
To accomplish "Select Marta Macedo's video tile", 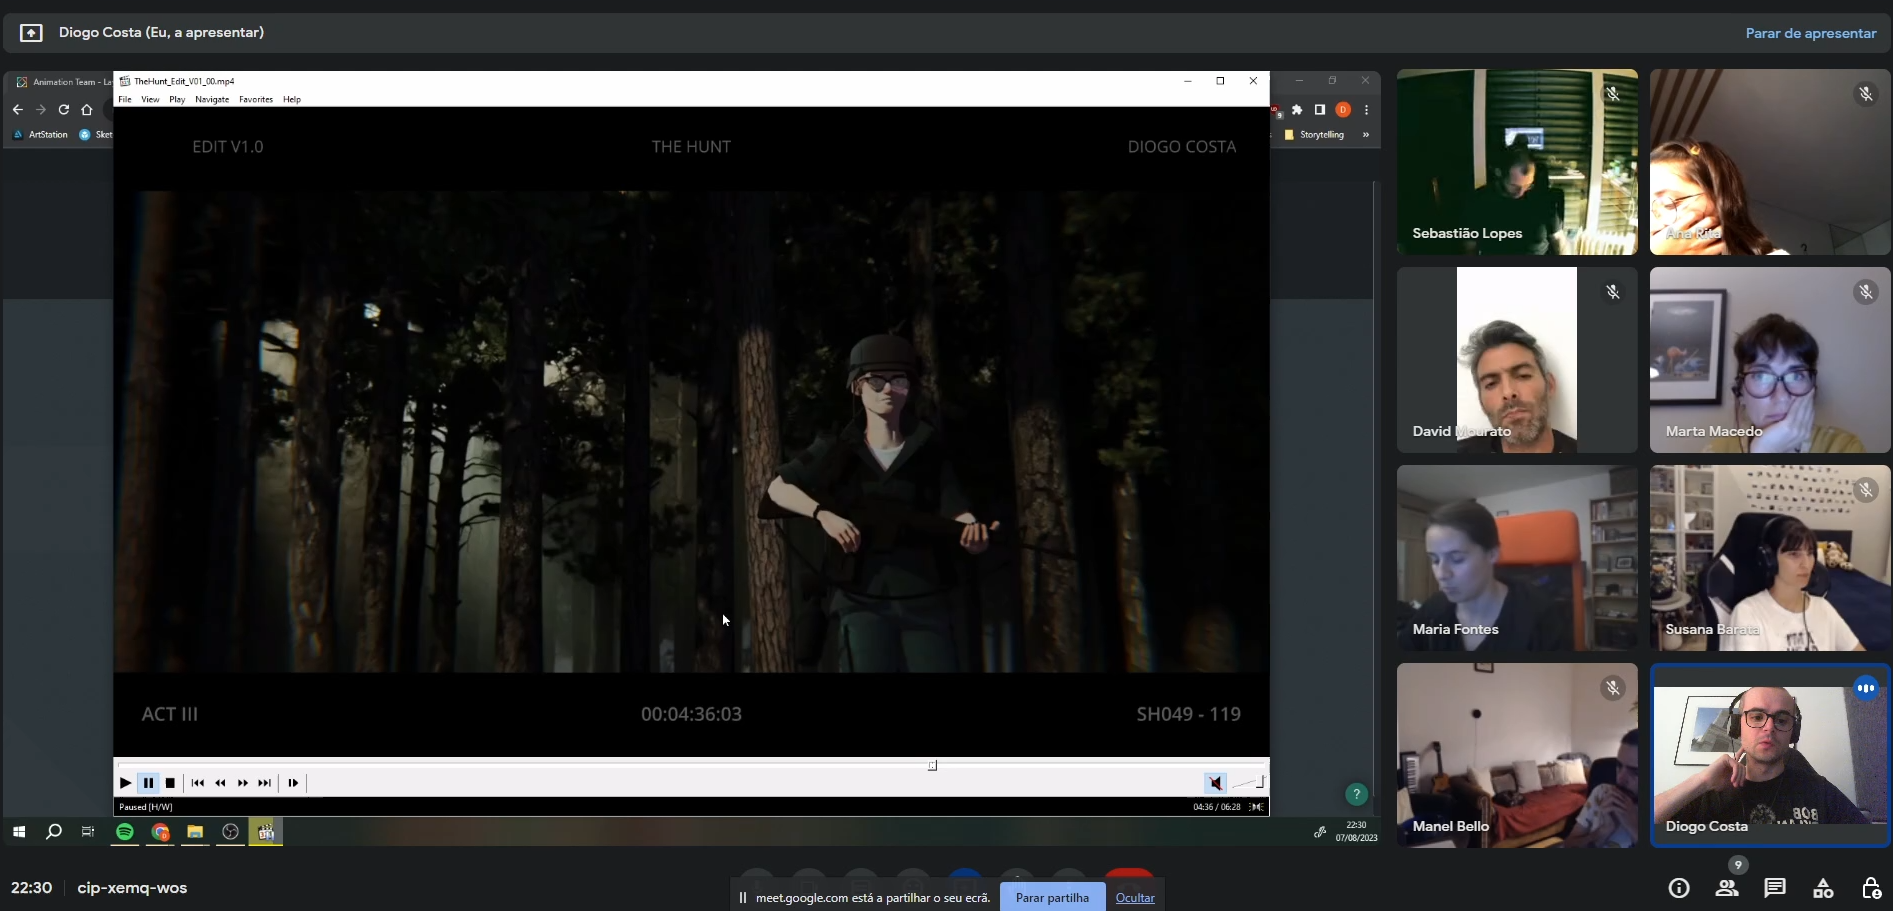I will (1770, 360).
